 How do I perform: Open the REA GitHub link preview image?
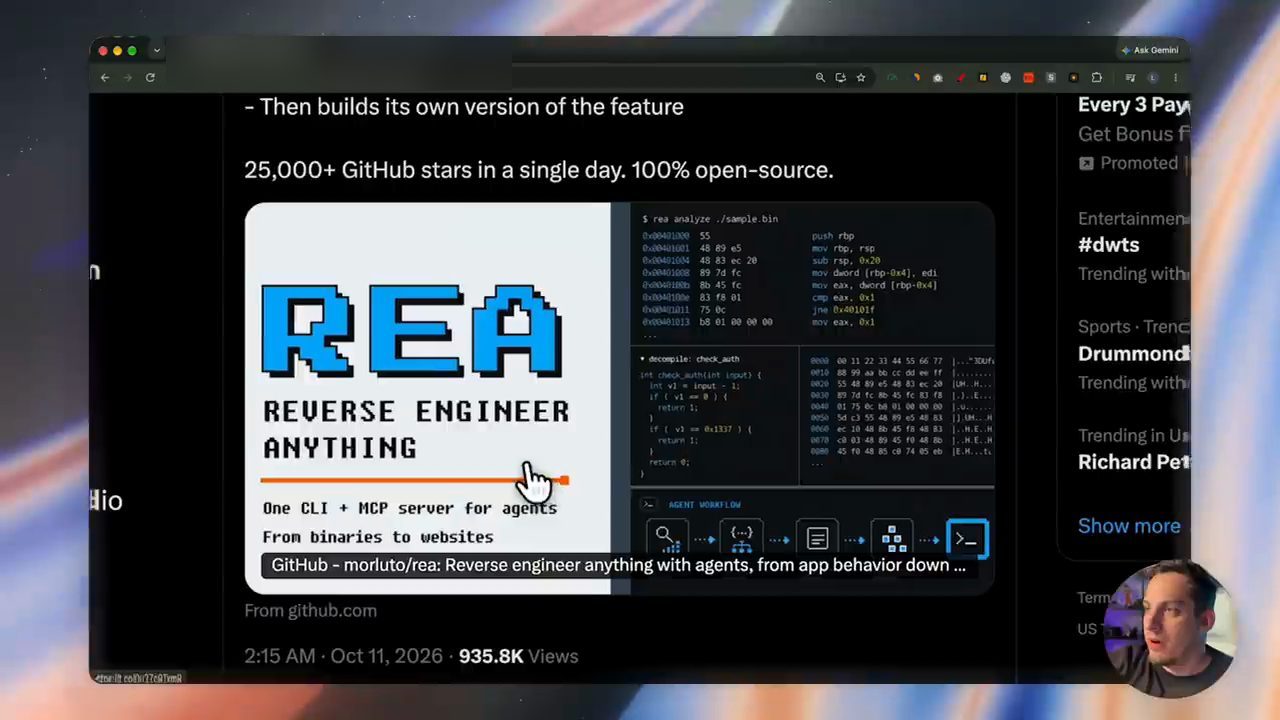point(619,398)
